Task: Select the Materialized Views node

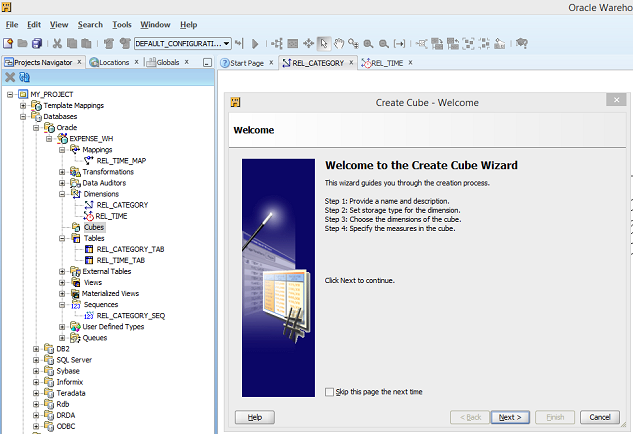Action: pyautogui.click(x=110, y=294)
